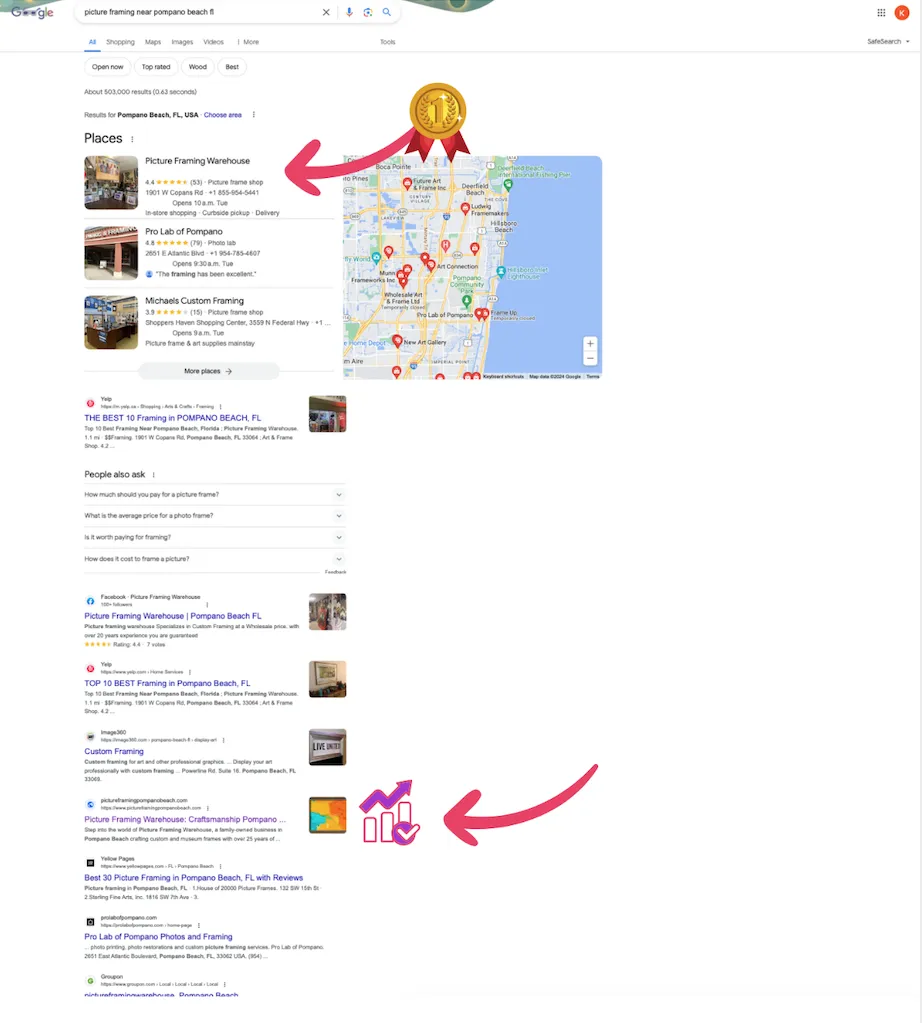The height and width of the screenshot is (1023, 922).
Task: Open the Tools menu
Action: [x=388, y=42]
